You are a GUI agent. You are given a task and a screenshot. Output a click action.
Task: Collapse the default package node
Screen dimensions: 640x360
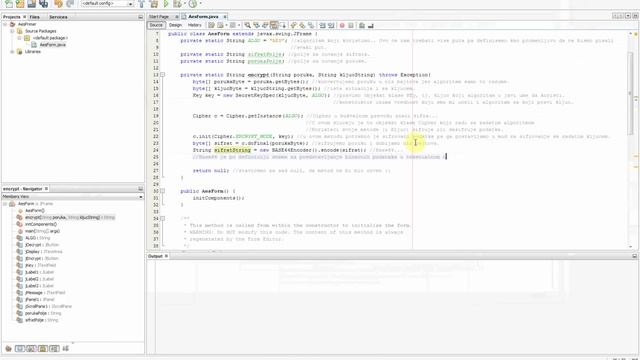tap(19, 38)
